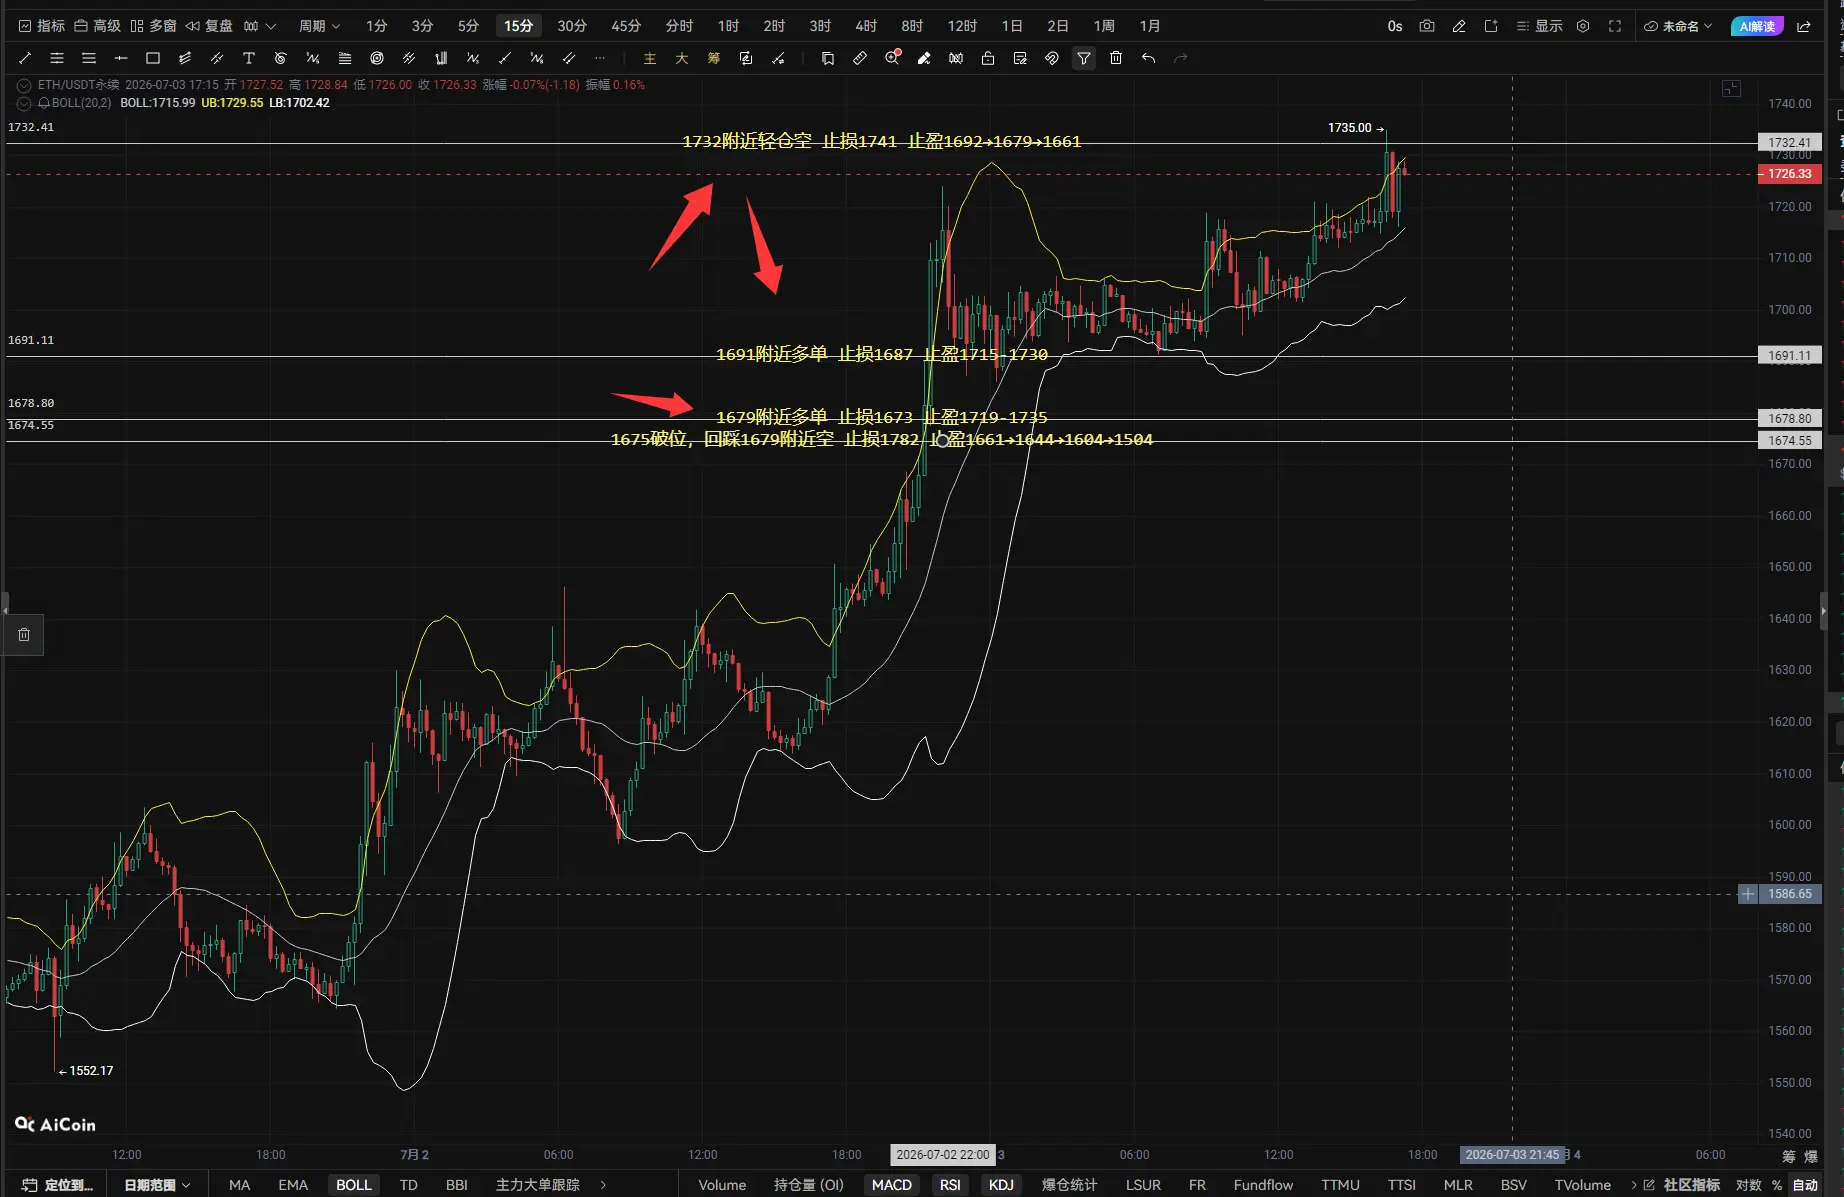Select the 4时 timeframe

point(866,26)
